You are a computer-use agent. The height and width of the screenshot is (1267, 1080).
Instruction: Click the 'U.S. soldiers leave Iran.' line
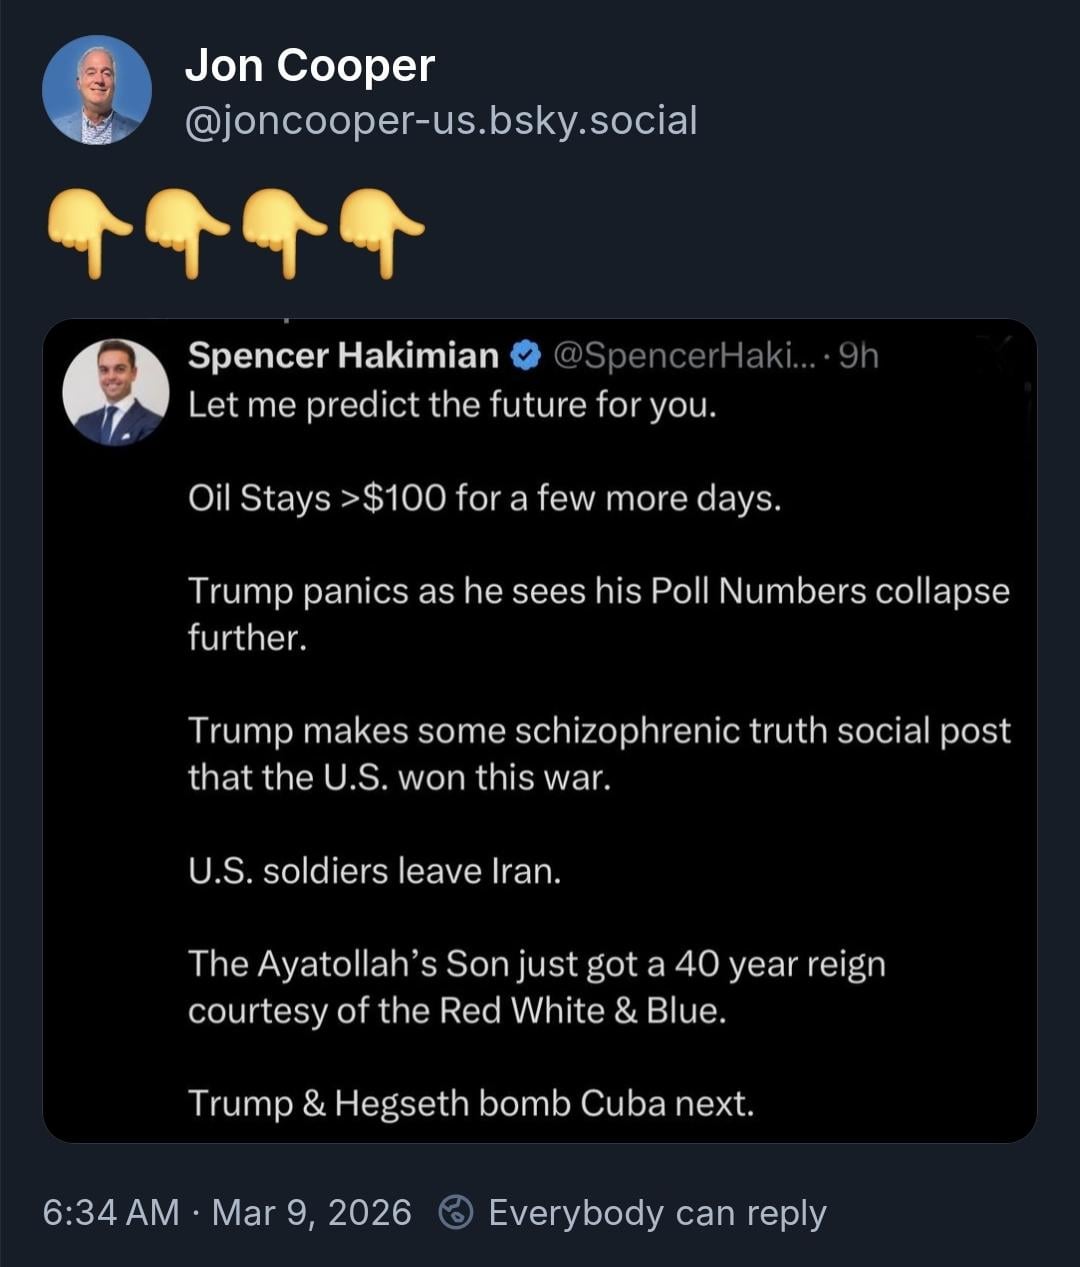(374, 871)
